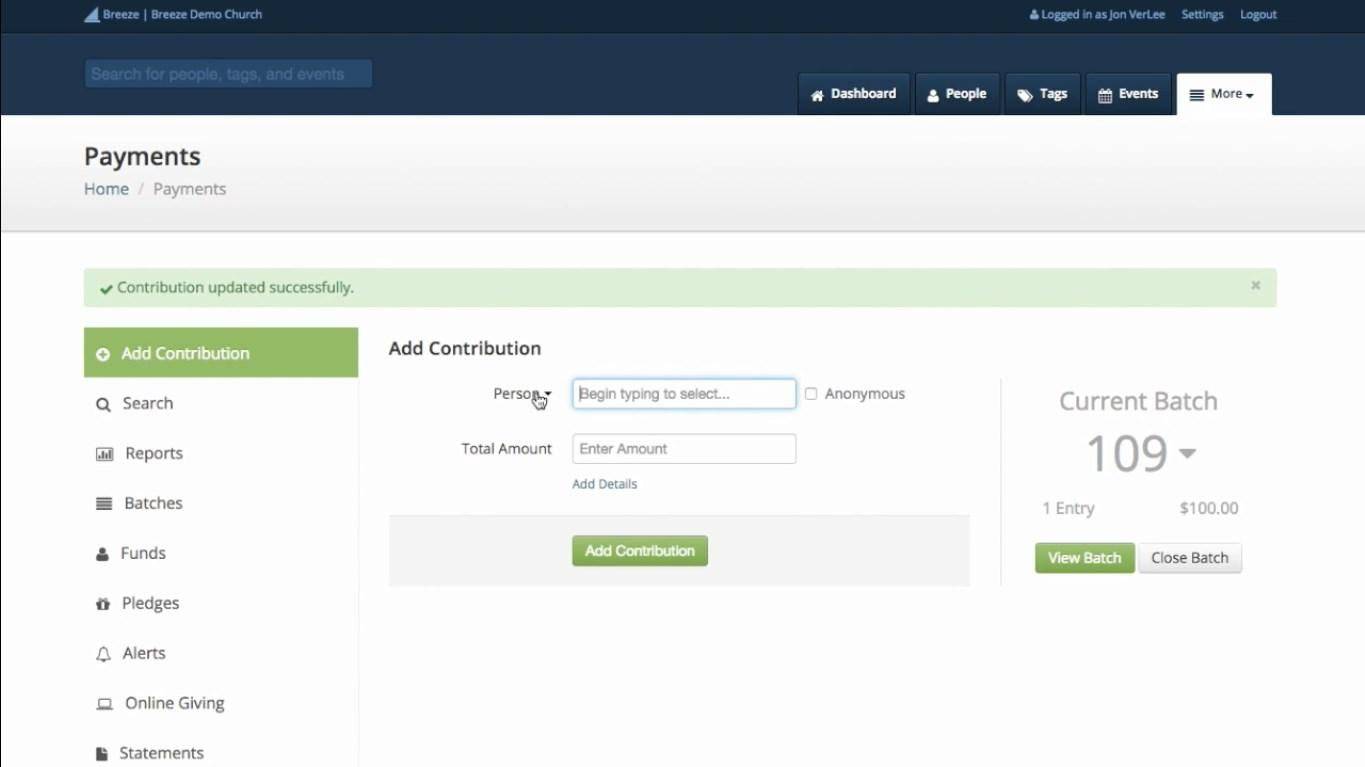
Task: Click the Alerts bell icon
Action: coord(103,654)
